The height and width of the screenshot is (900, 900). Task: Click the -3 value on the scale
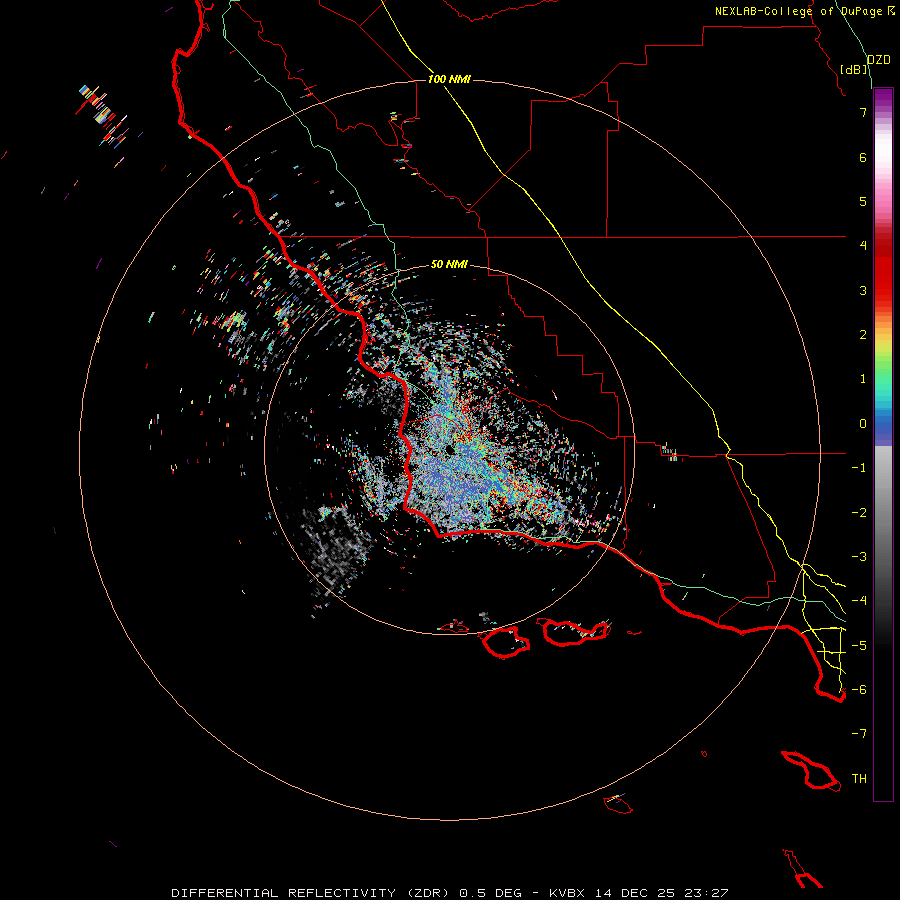pyautogui.click(x=859, y=557)
